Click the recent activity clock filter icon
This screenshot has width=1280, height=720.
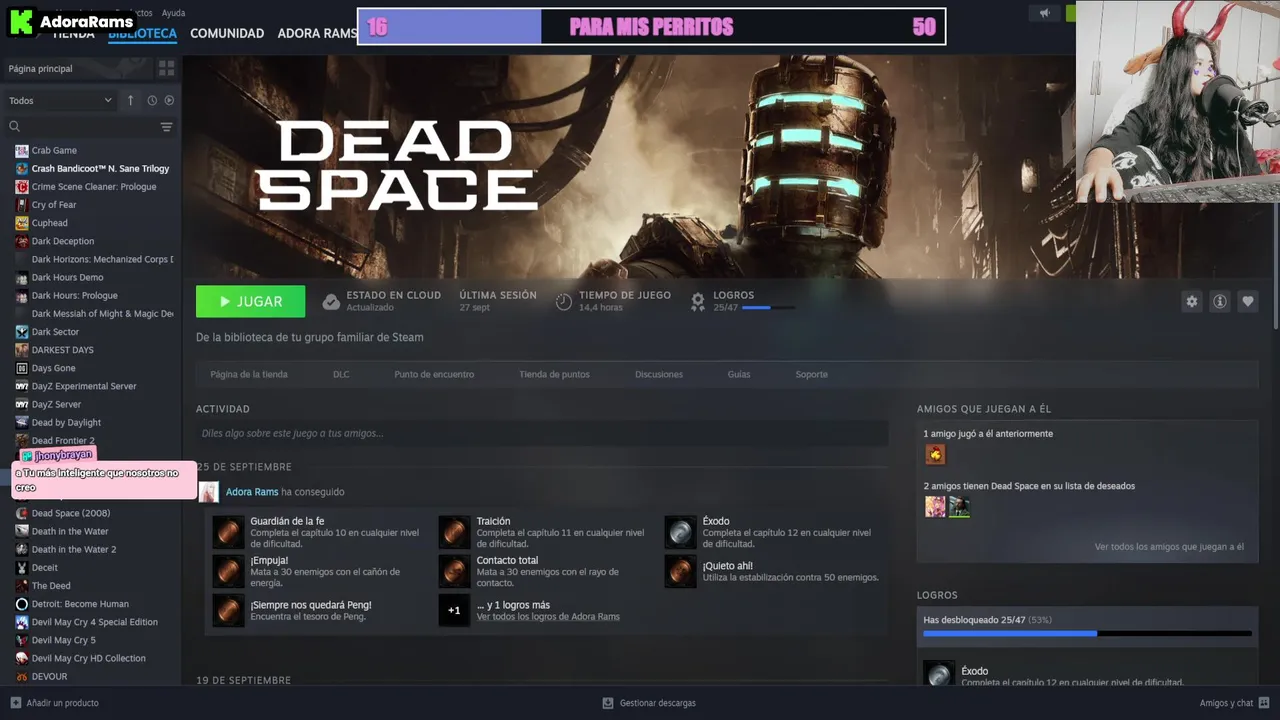152,100
